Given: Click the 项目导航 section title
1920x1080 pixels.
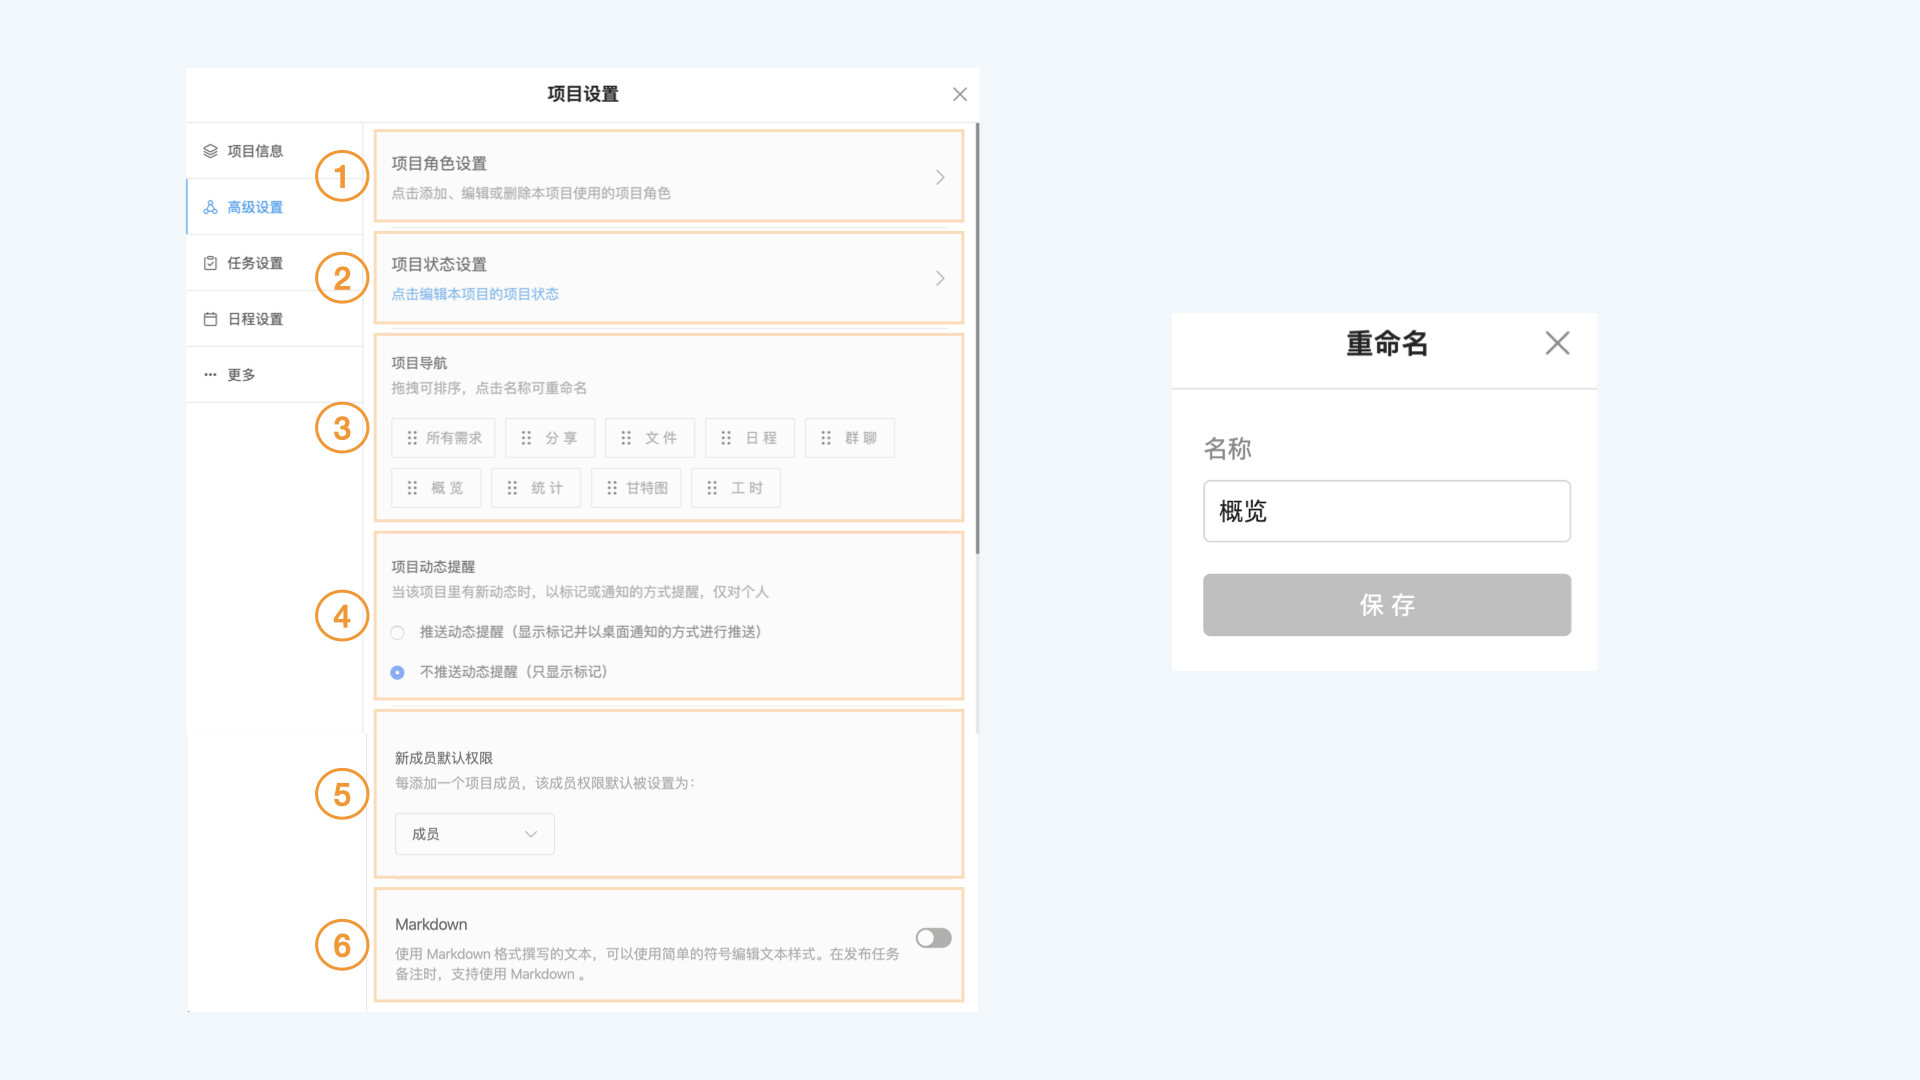Looking at the screenshot, I should (419, 363).
